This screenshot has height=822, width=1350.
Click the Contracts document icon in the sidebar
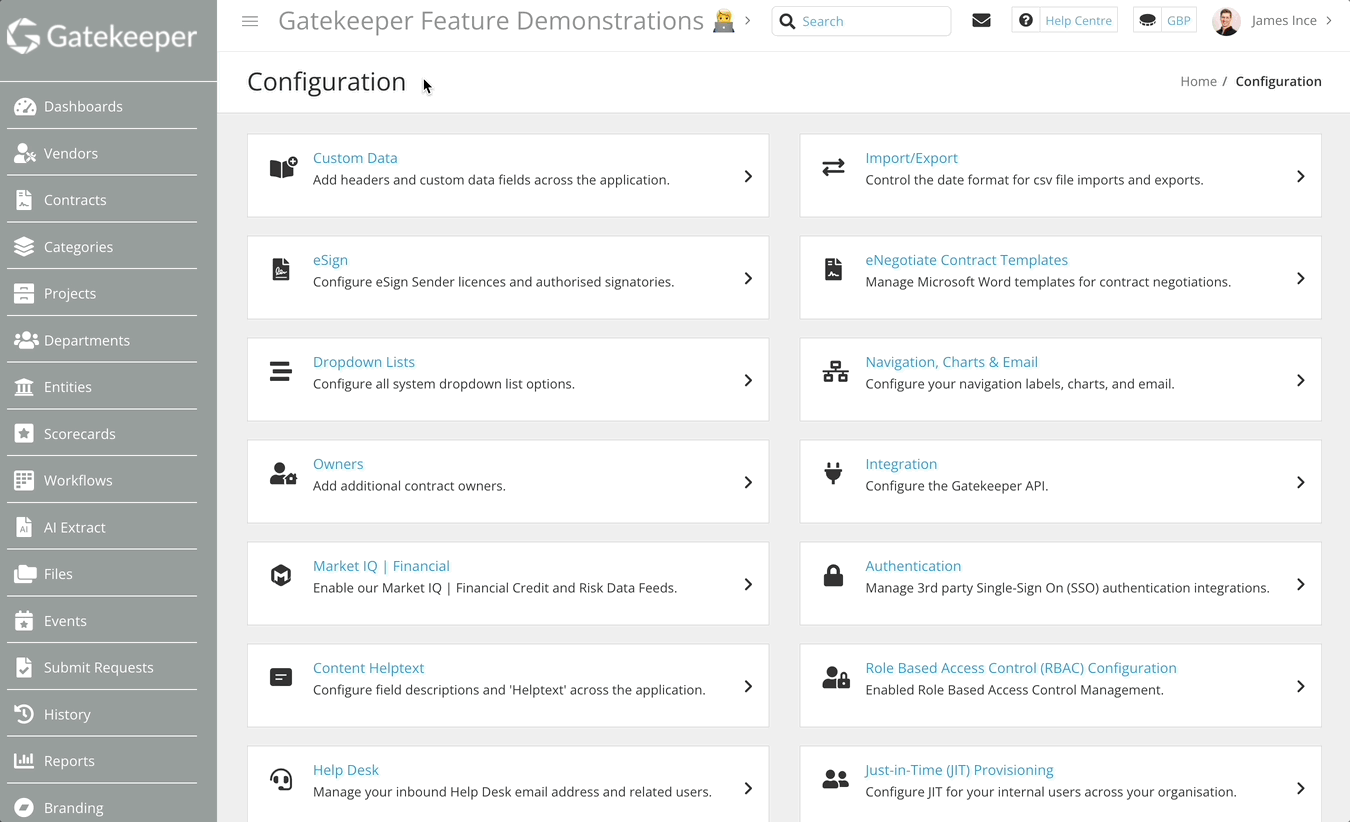24,200
